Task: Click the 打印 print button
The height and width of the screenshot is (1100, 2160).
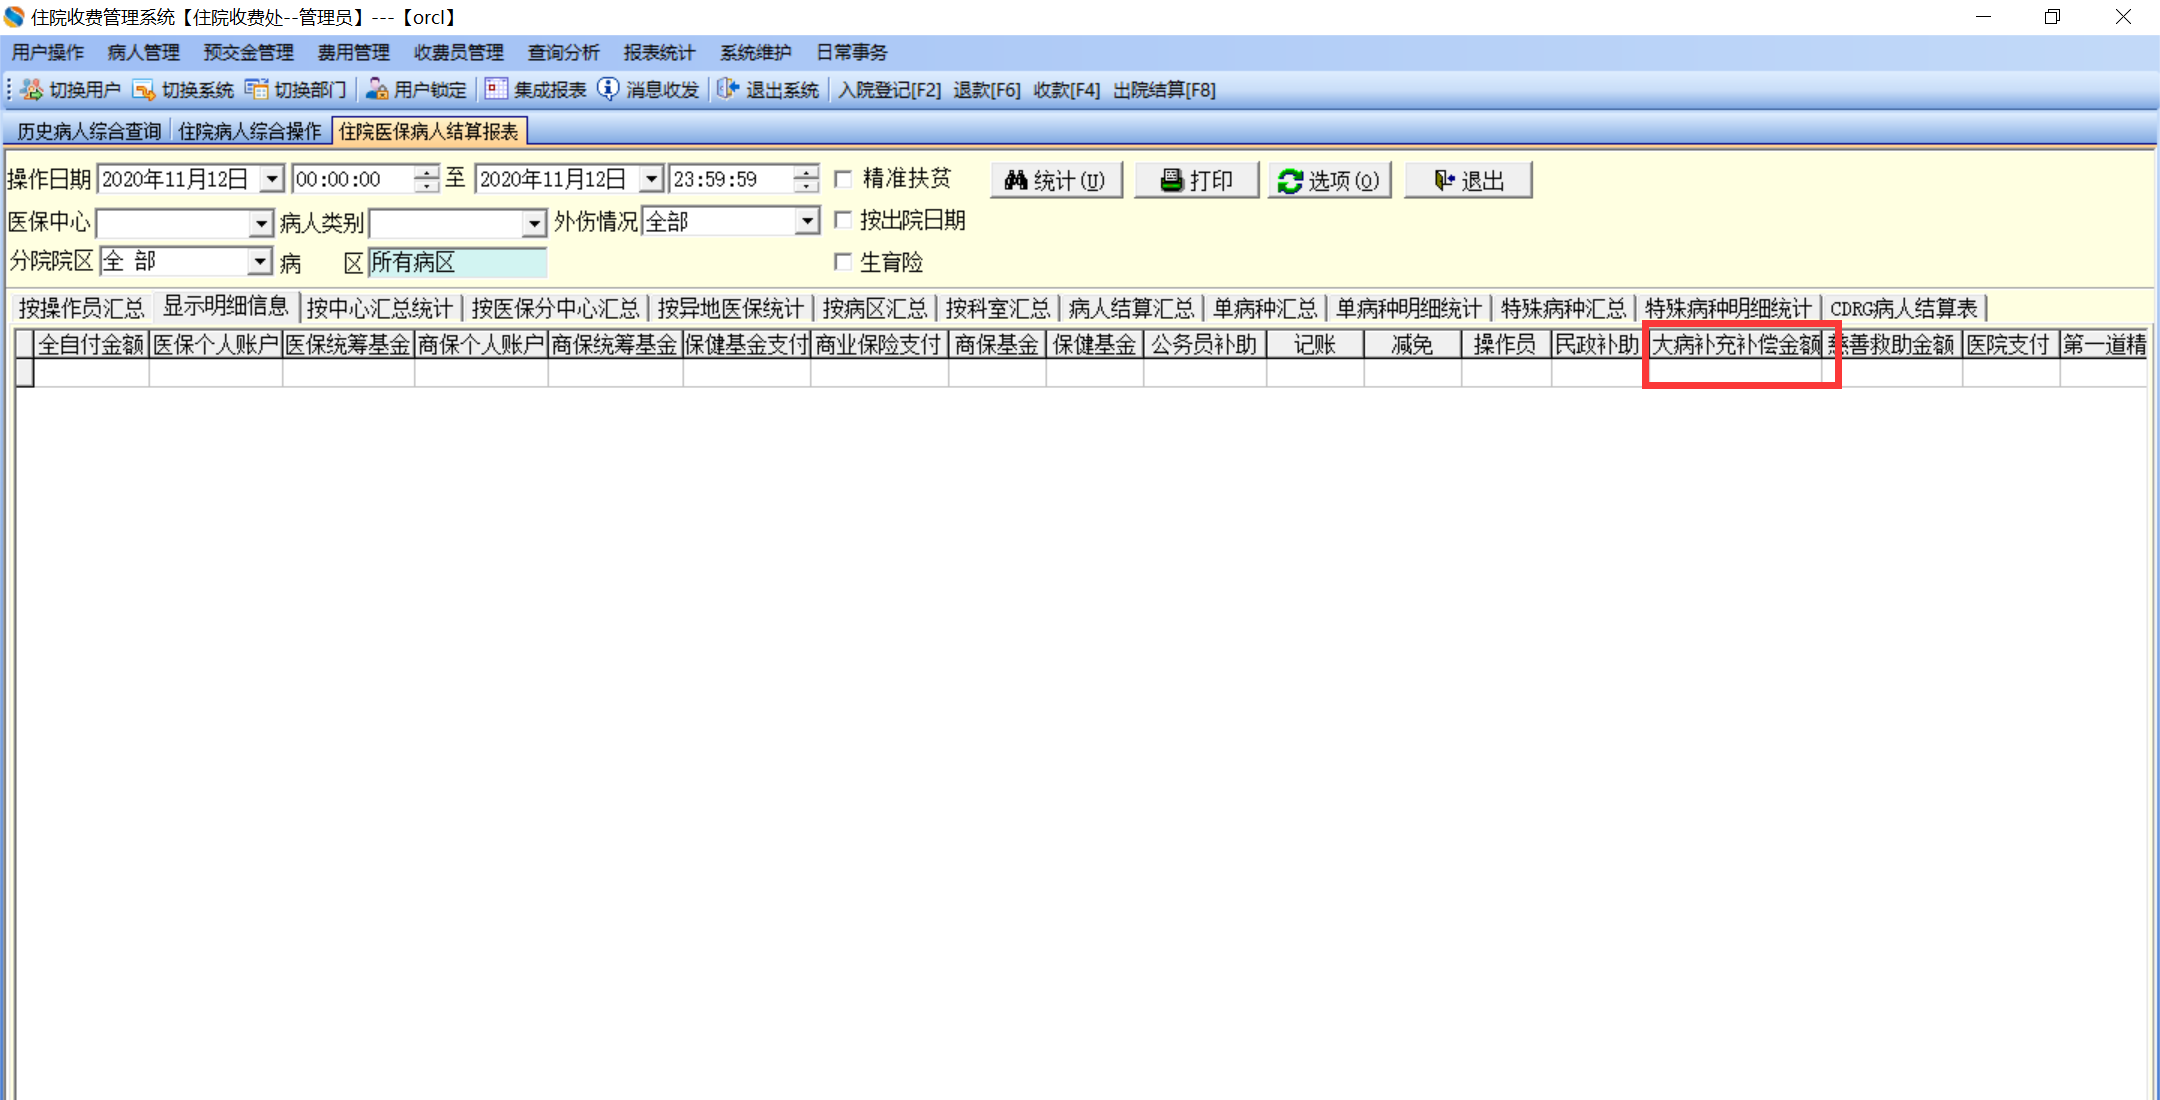Action: [x=1196, y=180]
